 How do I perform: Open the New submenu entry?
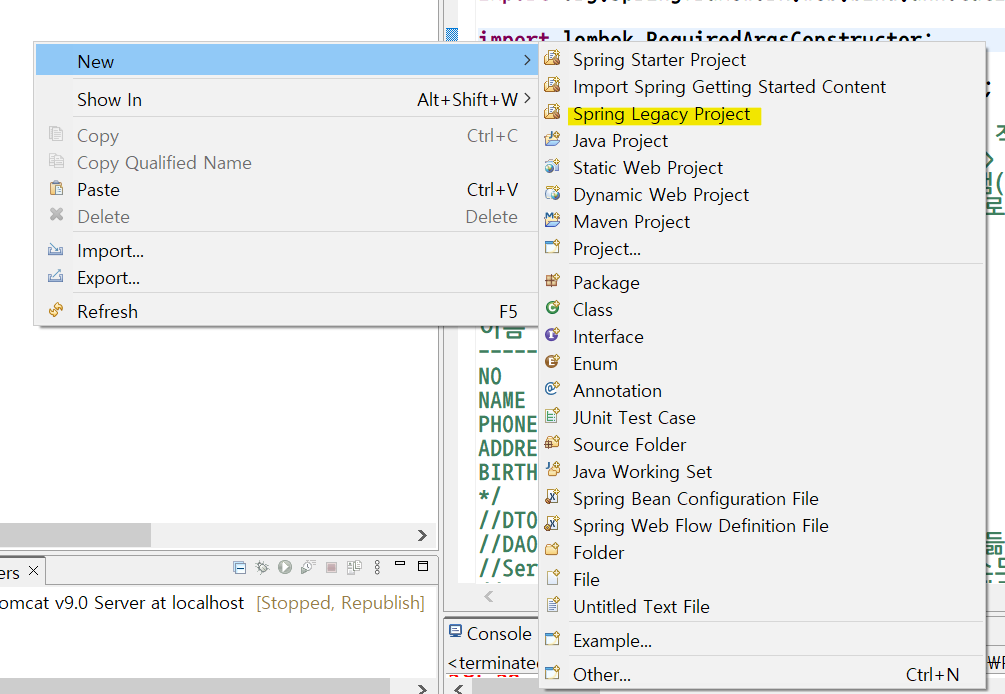click(x=287, y=62)
